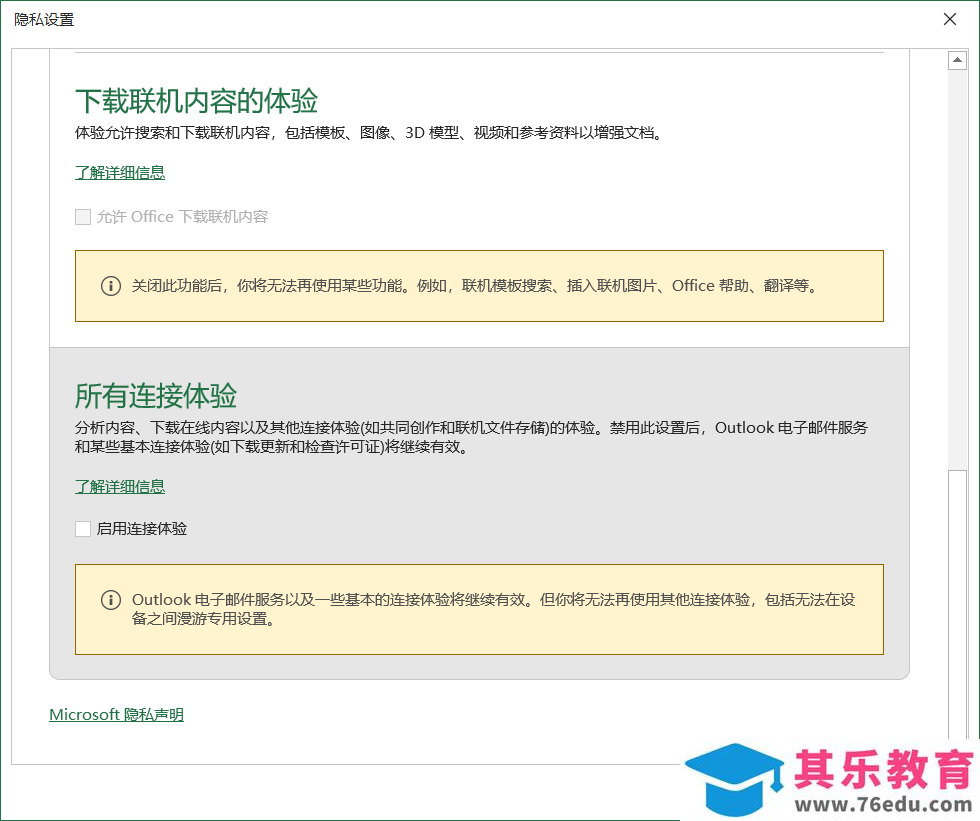Enable the 启用连接体验 checkbox

click(82, 529)
